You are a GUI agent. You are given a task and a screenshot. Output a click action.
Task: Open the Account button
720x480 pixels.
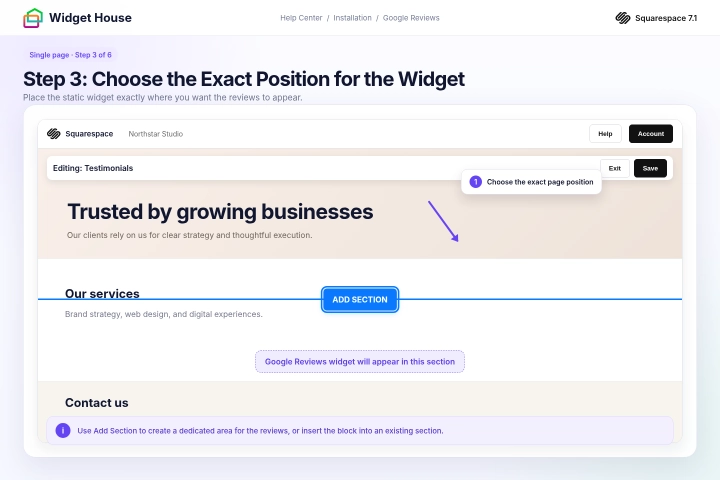[651, 134]
